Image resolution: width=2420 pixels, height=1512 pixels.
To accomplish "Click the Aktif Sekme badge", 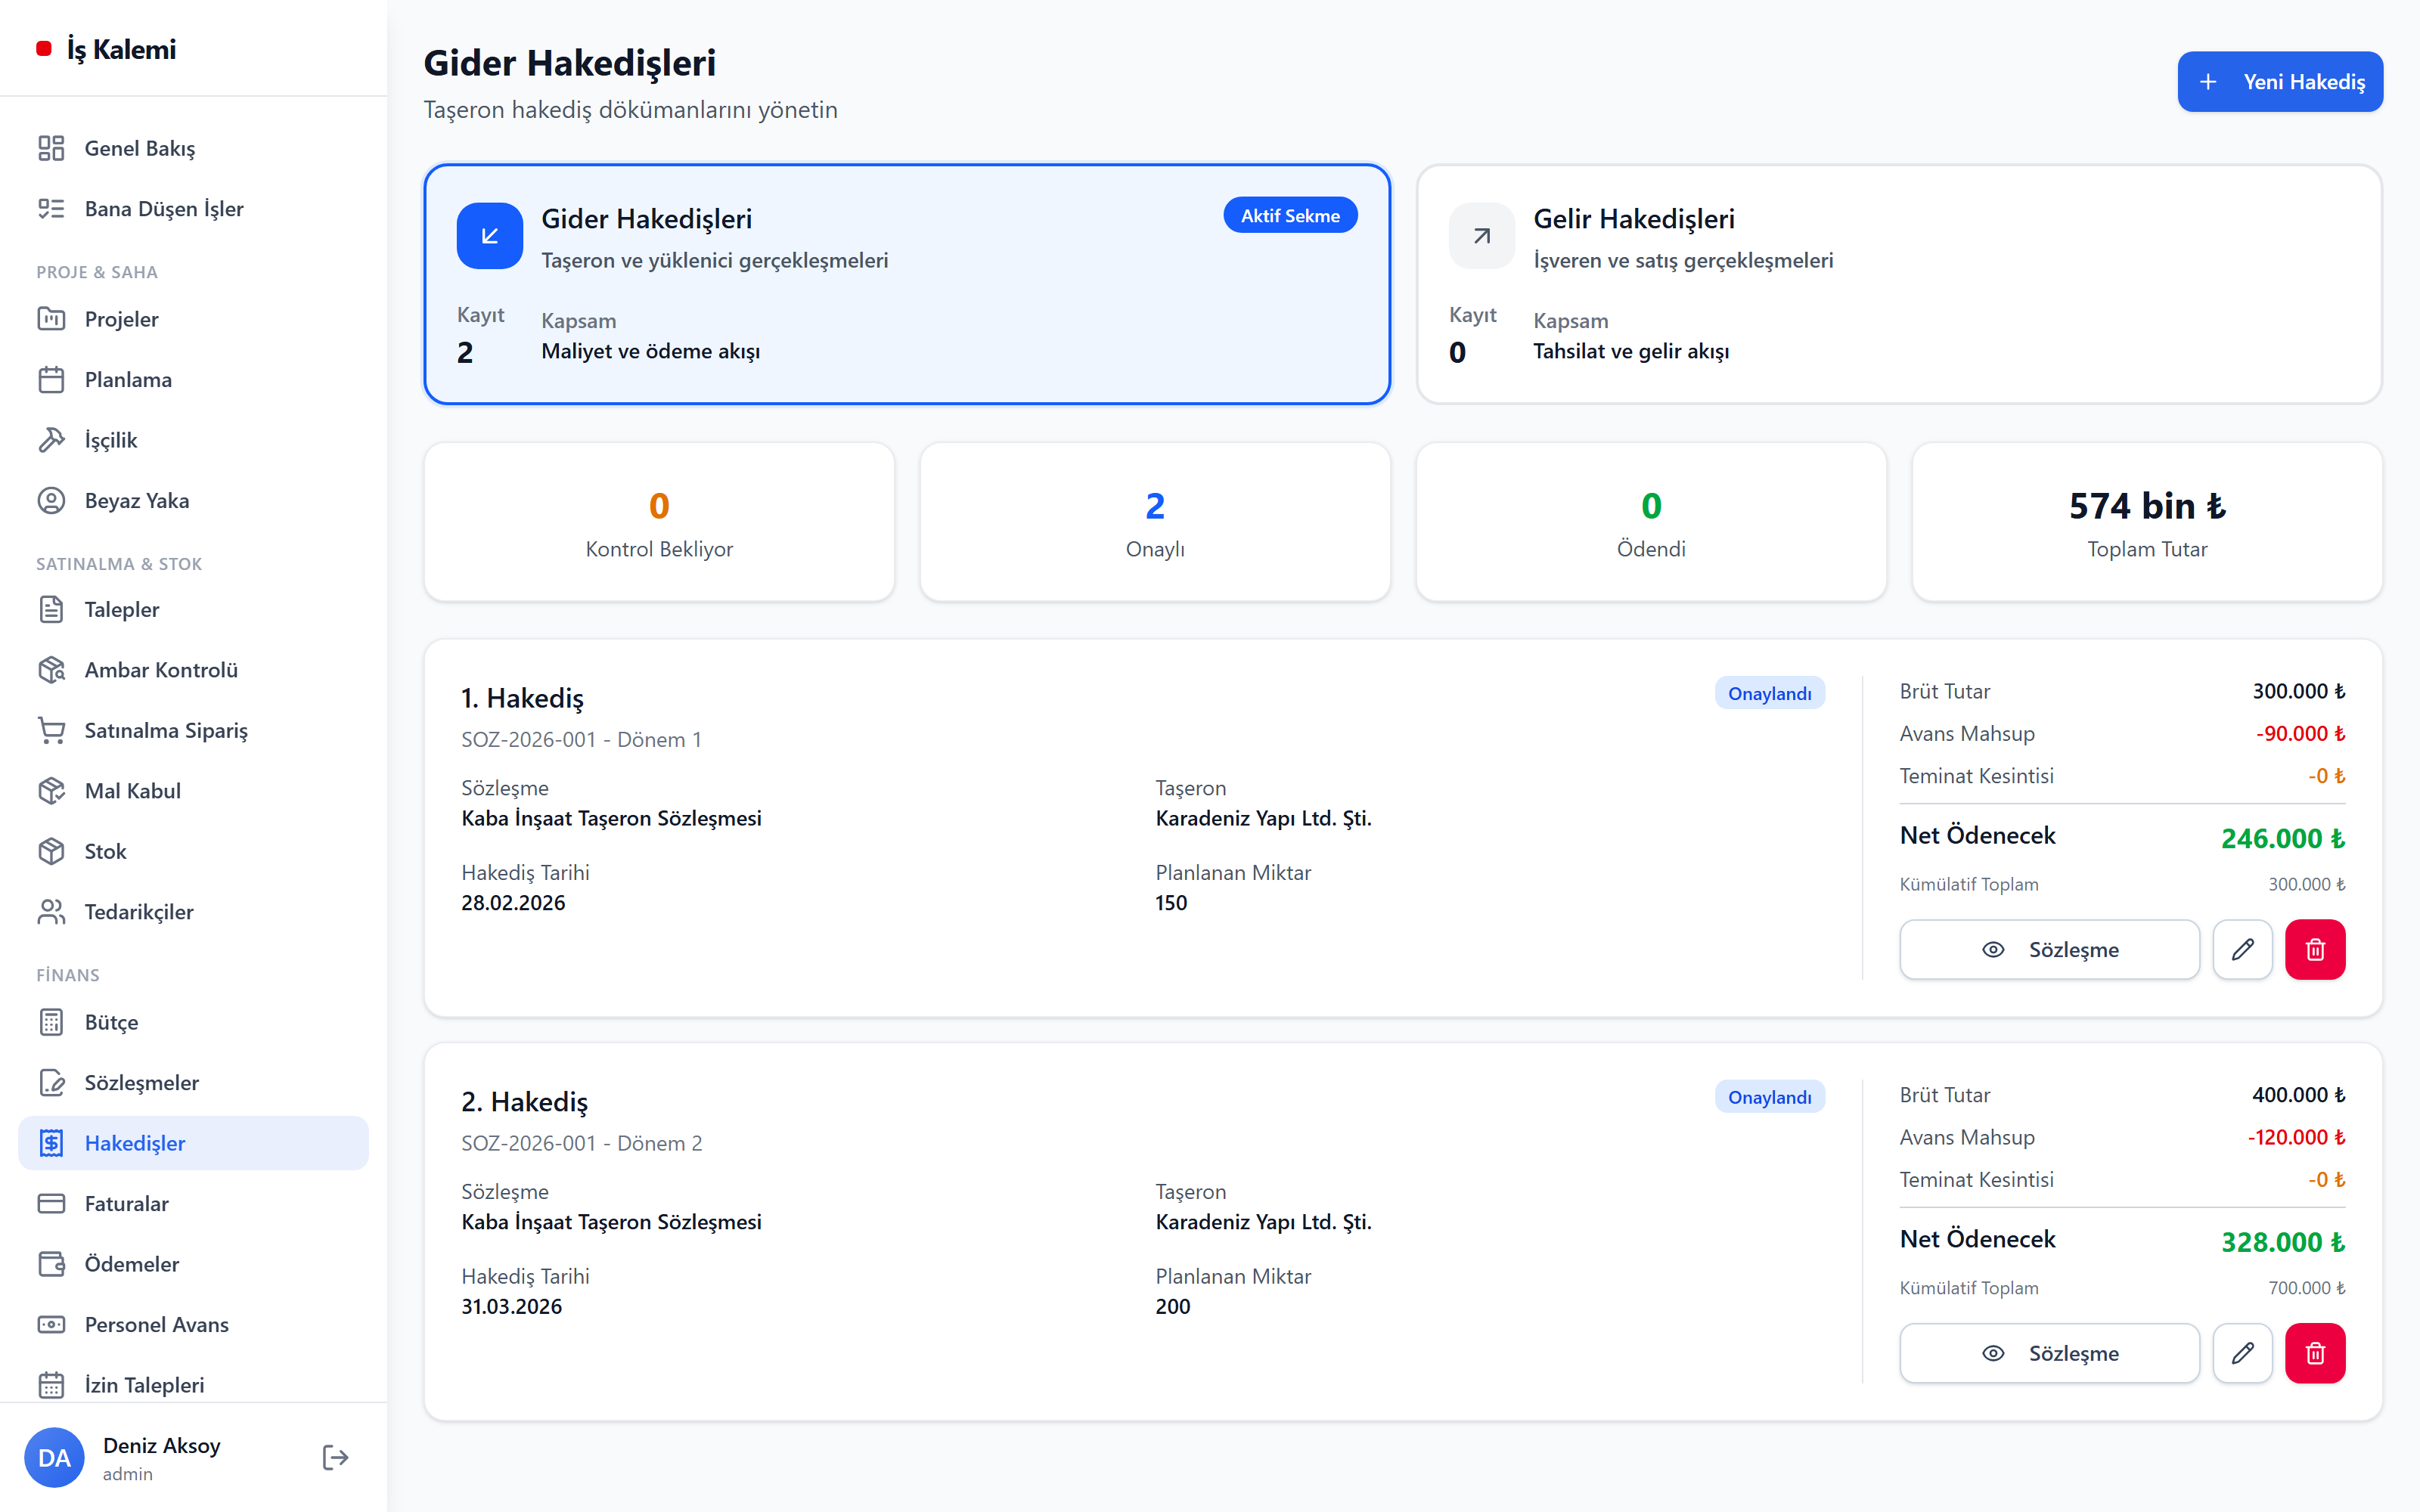I will coord(1290,215).
